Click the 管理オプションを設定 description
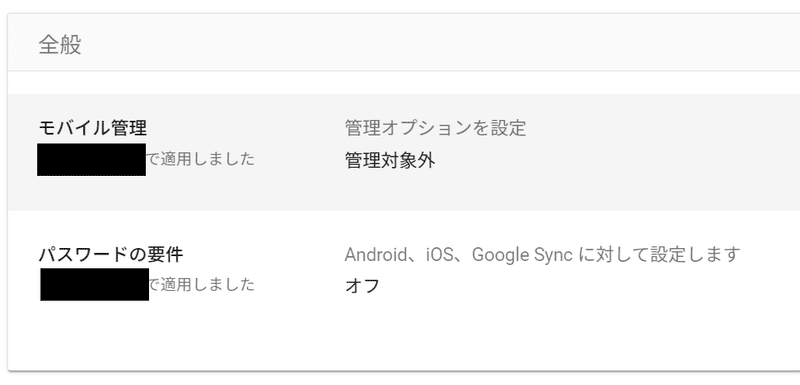 click(x=435, y=128)
